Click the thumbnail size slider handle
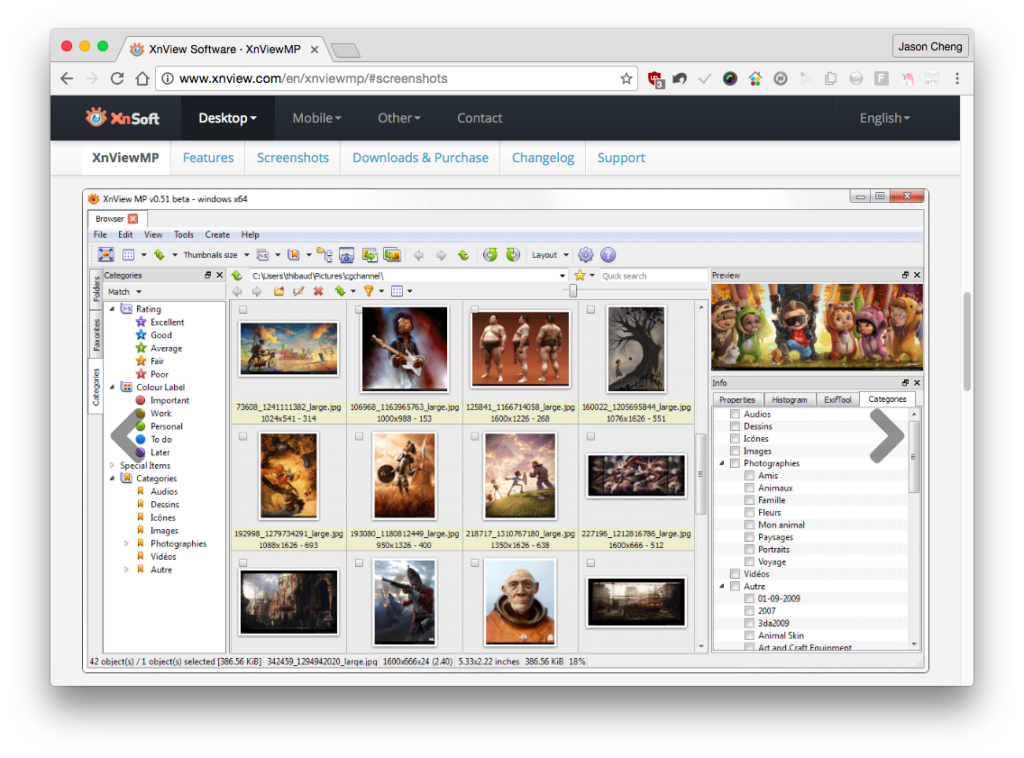The height and width of the screenshot is (758, 1024). tap(573, 291)
